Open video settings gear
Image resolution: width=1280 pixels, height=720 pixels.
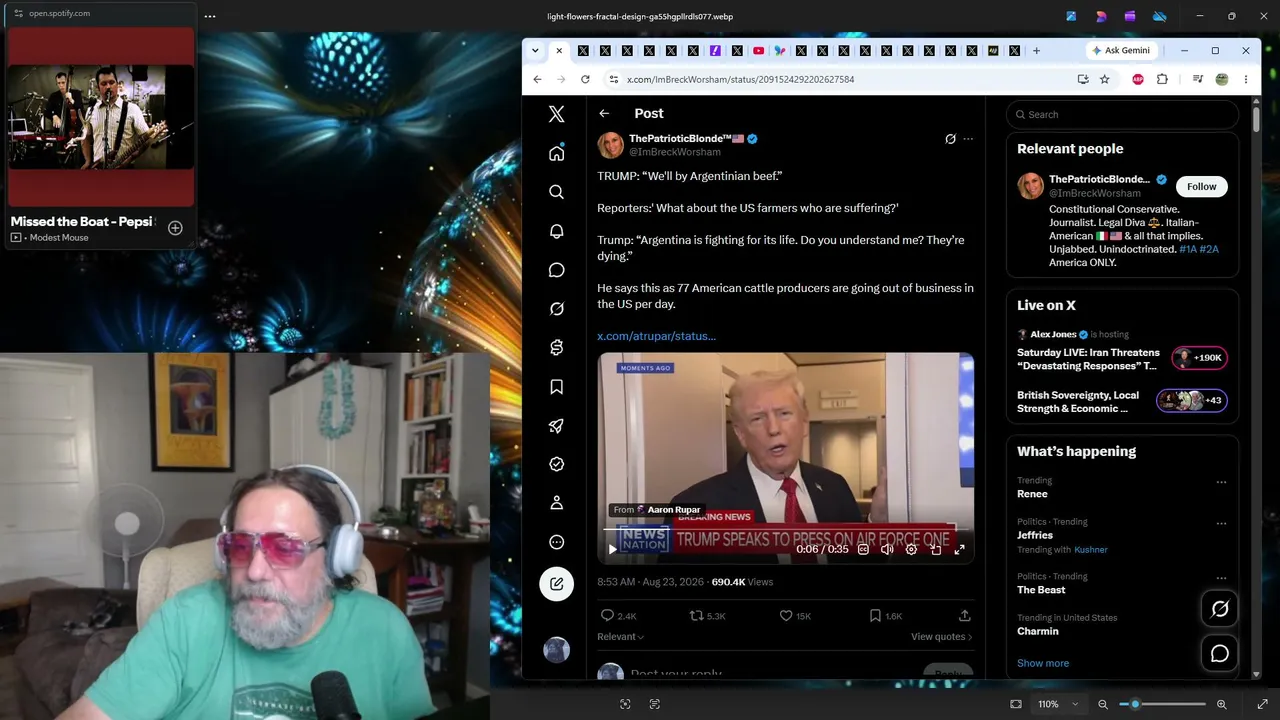pyautogui.click(x=911, y=549)
